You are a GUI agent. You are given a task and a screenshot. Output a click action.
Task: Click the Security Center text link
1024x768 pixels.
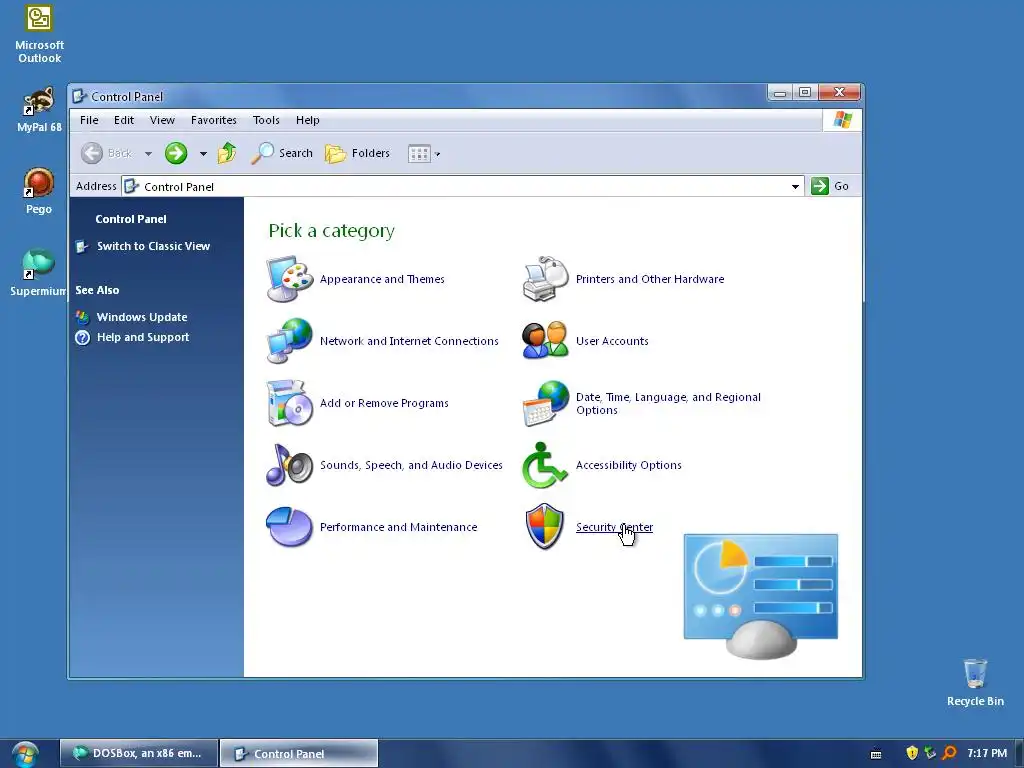(x=614, y=527)
